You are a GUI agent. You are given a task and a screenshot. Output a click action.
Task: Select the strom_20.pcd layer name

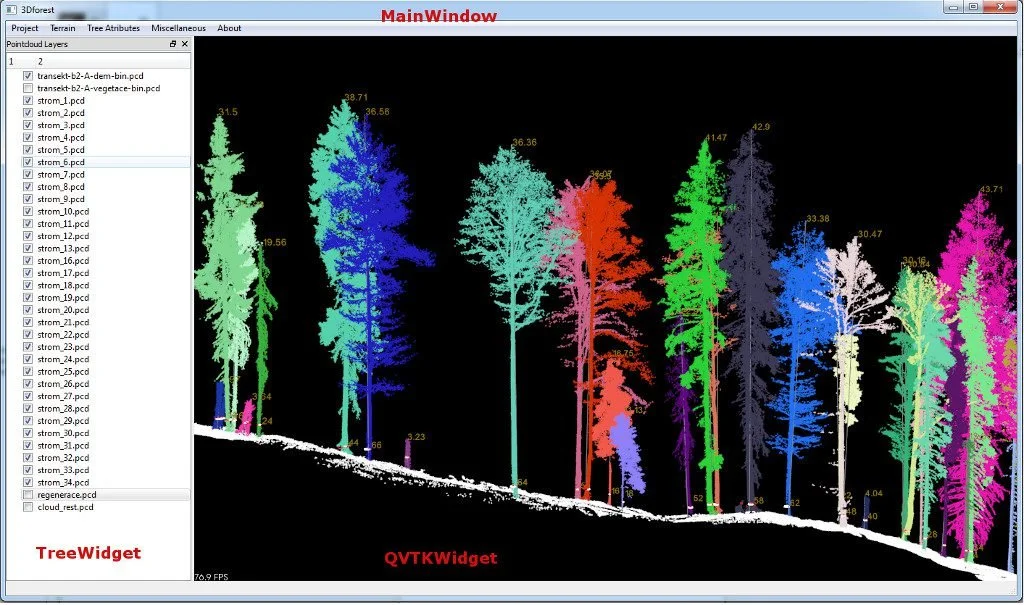point(63,310)
